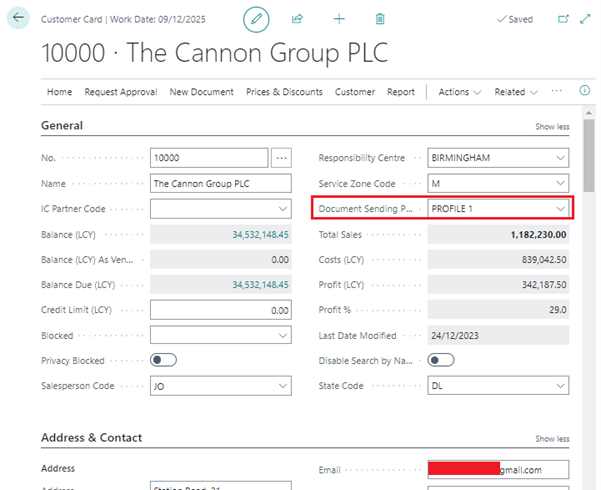Image resolution: width=601 pixels, height=490 pixels.
Task: Open the Home menu
Action: 59,92
